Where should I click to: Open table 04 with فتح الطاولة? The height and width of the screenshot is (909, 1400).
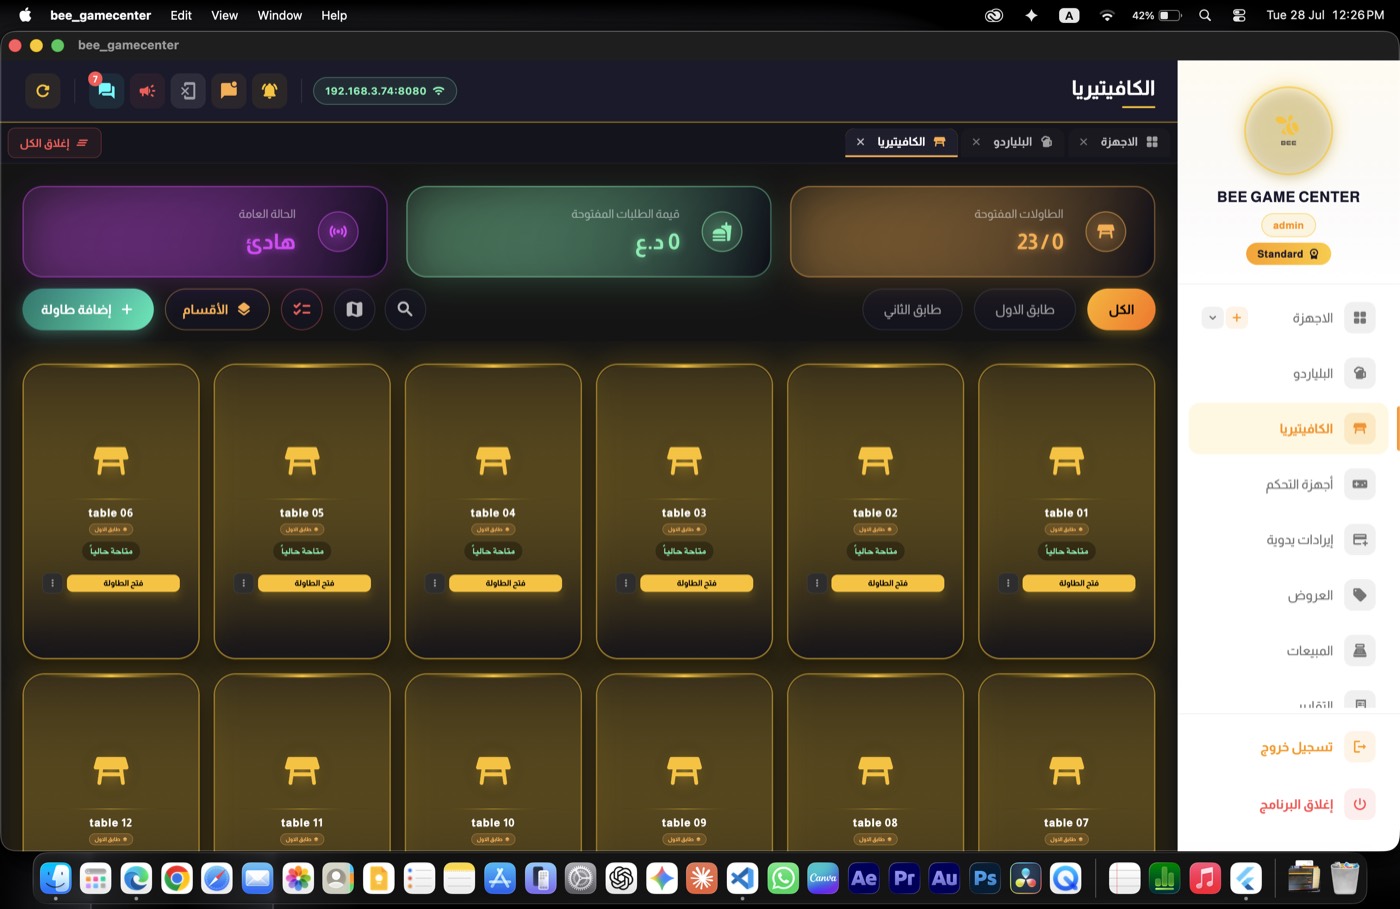coord(506,583)
